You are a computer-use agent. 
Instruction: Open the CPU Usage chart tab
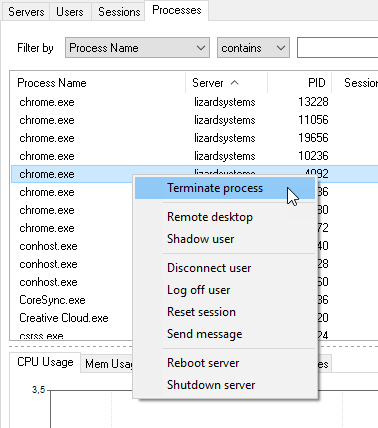(45, 362)
